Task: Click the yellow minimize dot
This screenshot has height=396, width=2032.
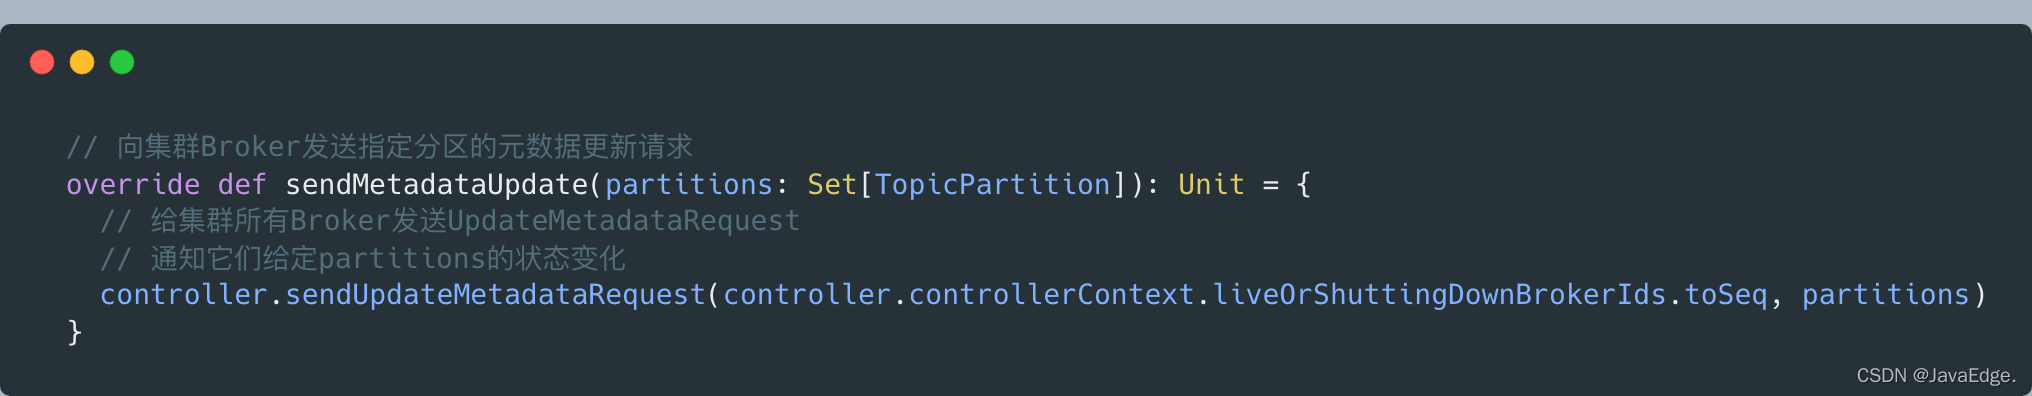Action: 82,62
